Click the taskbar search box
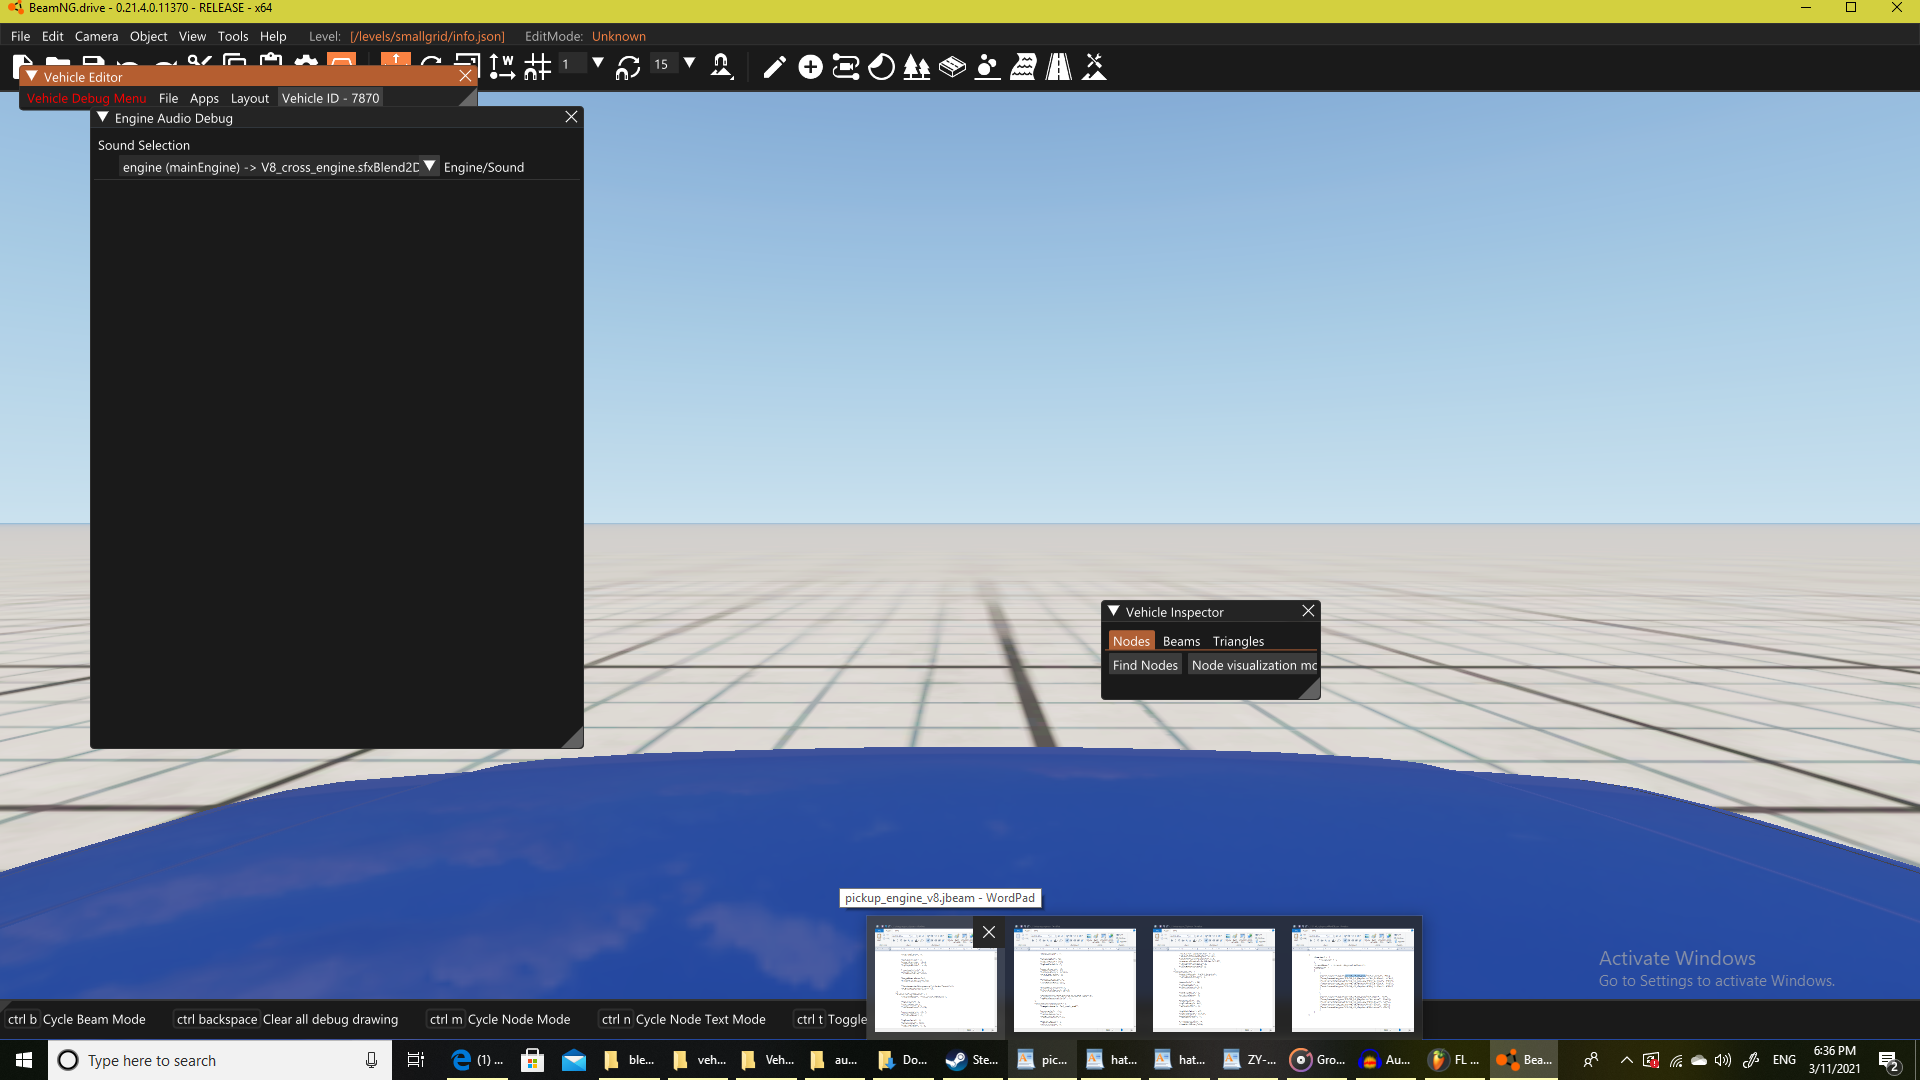The width and height of the screenshot is (1920, 1080). tap(220, 1060)
